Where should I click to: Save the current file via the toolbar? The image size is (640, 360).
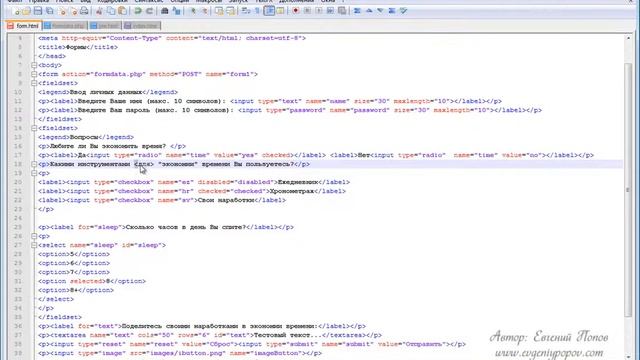38,11
